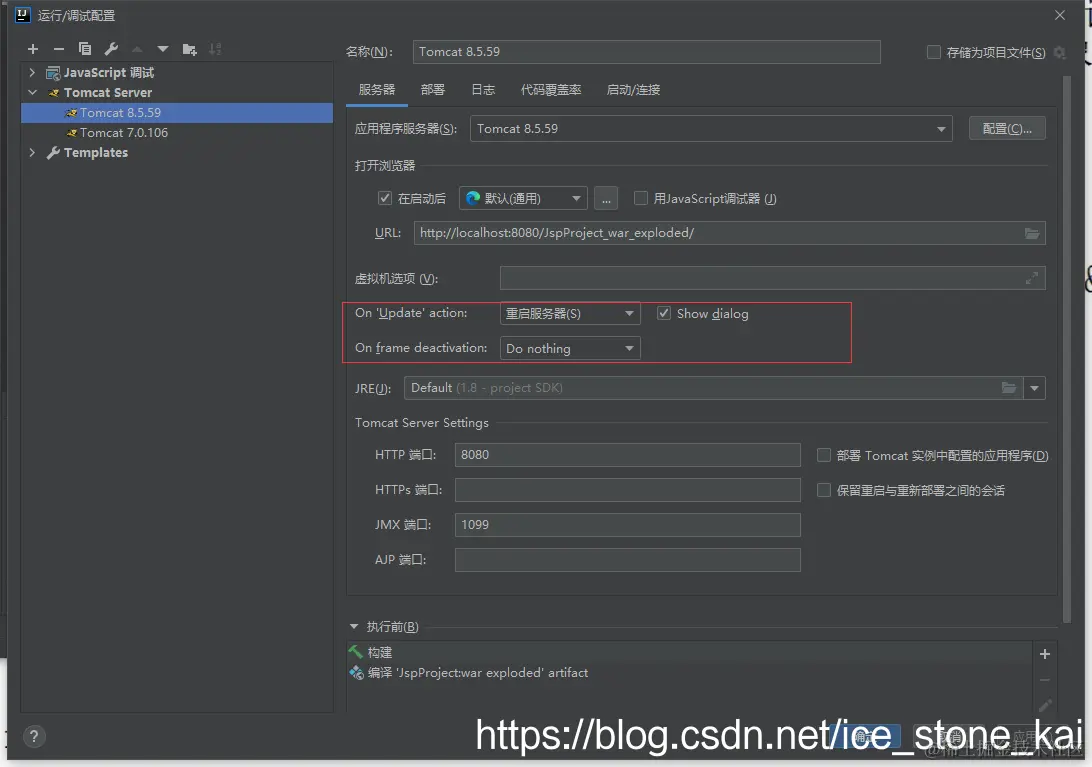Image resolution: width=1092 pixels, height=767 pixels.
Task: Open JRE dropdown arrow
Action: 1034,388
